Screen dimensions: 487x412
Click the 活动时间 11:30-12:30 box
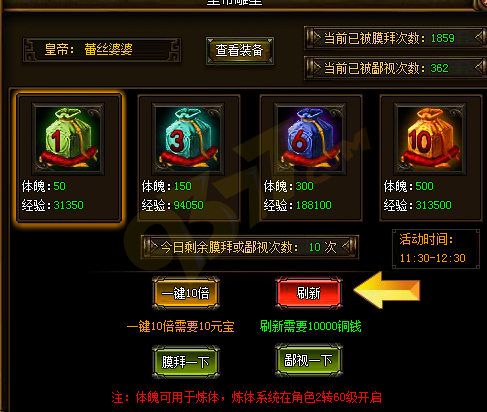(x=436, y=249)
